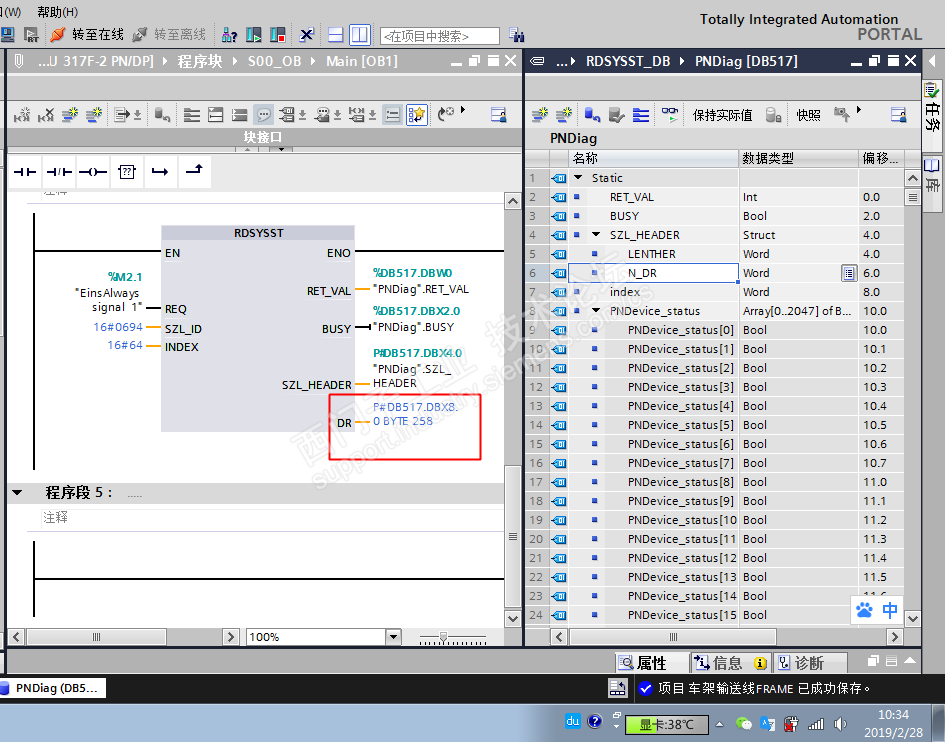Open WeChat icon in system tray
The image size is (945, 742).
744,723
